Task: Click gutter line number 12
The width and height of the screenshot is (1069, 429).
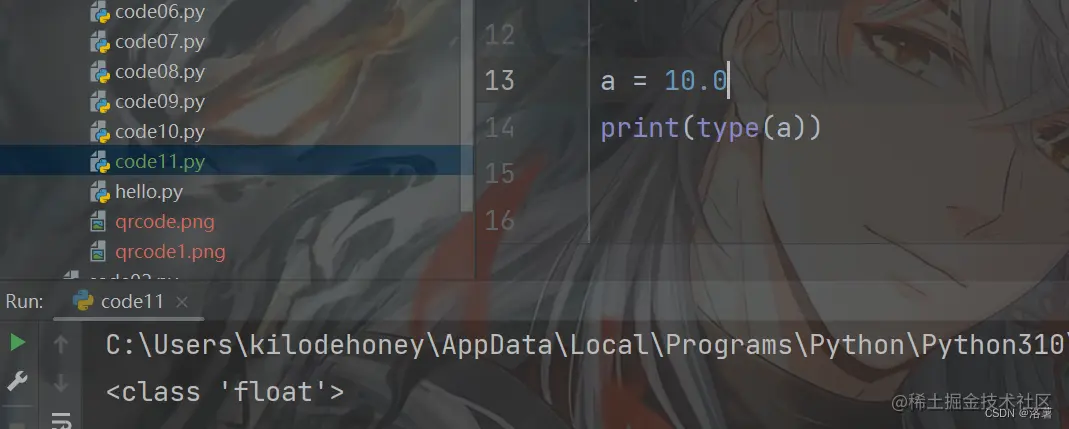Action: click(x=499, y=34)
